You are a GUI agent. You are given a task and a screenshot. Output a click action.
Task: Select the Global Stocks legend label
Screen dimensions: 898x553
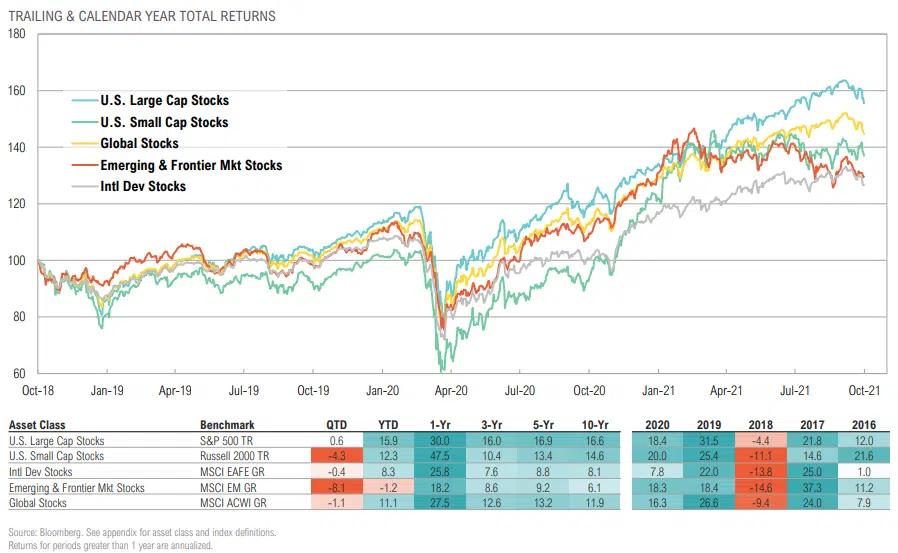click(x=141, y=144)
